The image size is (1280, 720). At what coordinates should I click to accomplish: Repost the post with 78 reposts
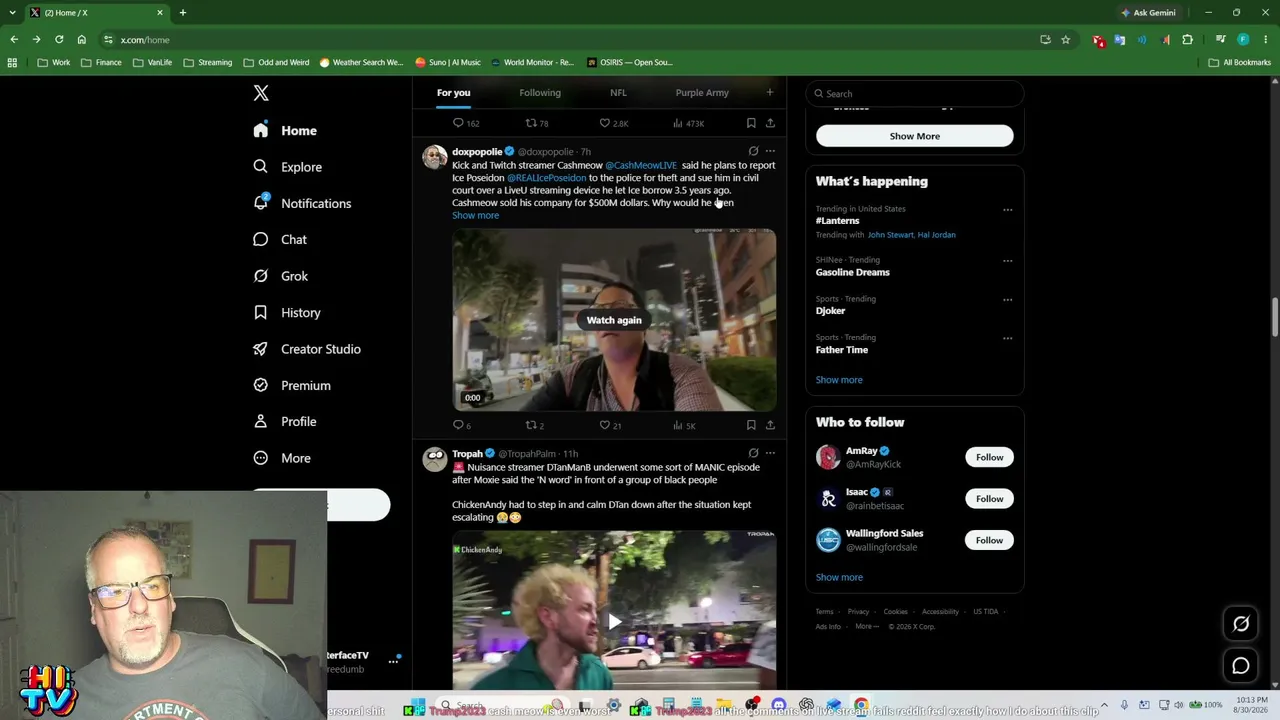click(x=537, y=123)
